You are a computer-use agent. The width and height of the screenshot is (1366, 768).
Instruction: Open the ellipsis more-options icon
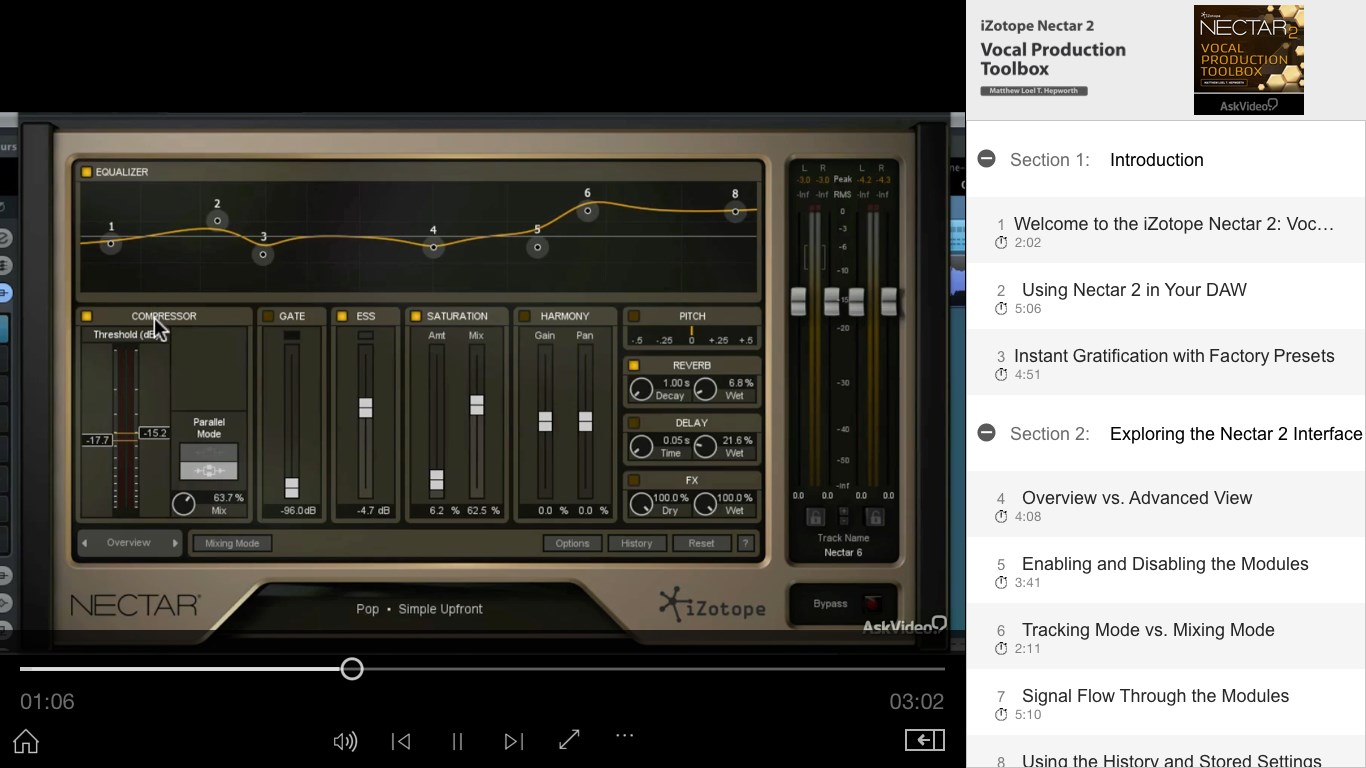pos(624,738)
